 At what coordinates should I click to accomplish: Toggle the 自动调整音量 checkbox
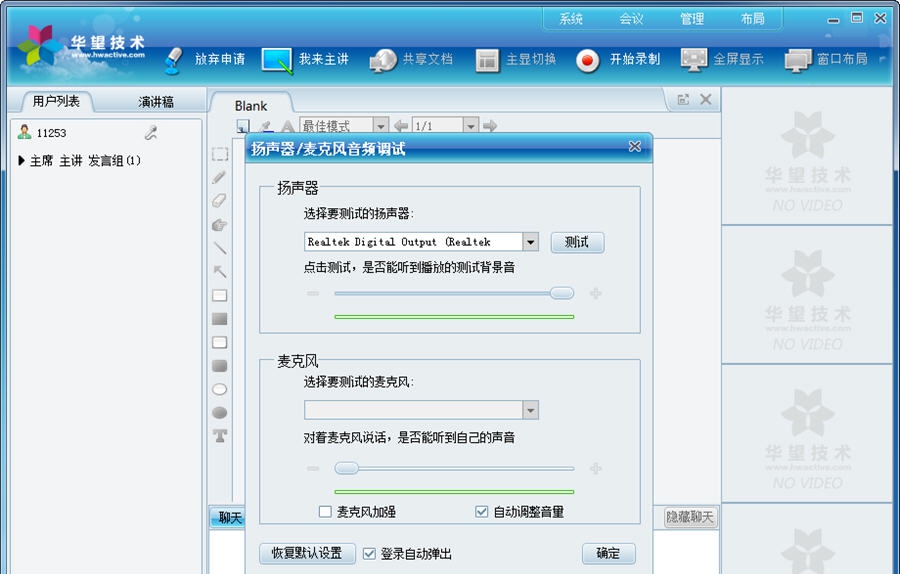(x=482, y=512)
